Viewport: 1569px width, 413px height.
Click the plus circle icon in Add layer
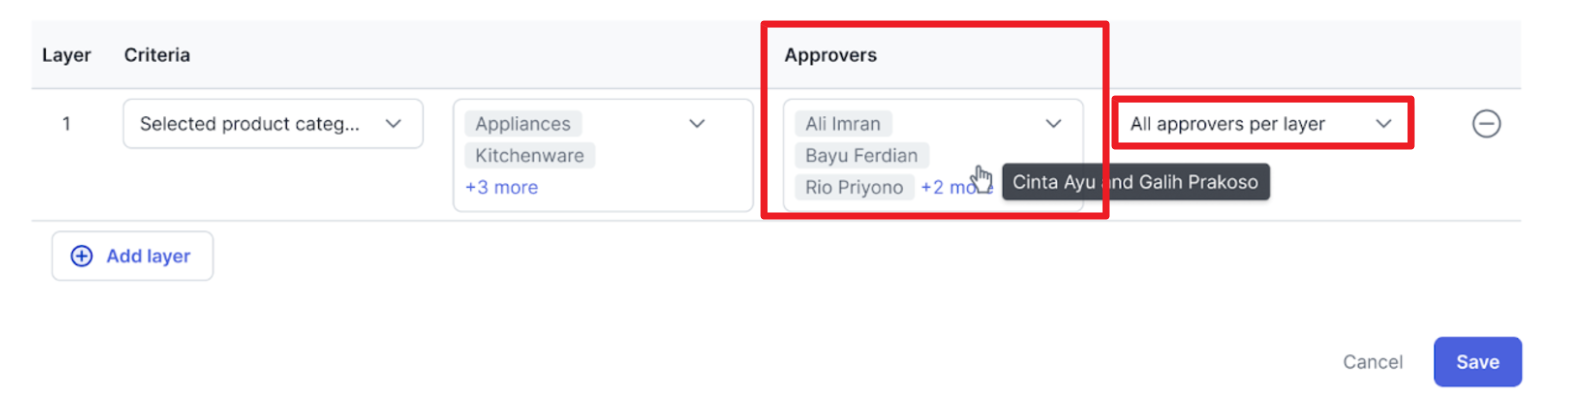tap(82, 256)
